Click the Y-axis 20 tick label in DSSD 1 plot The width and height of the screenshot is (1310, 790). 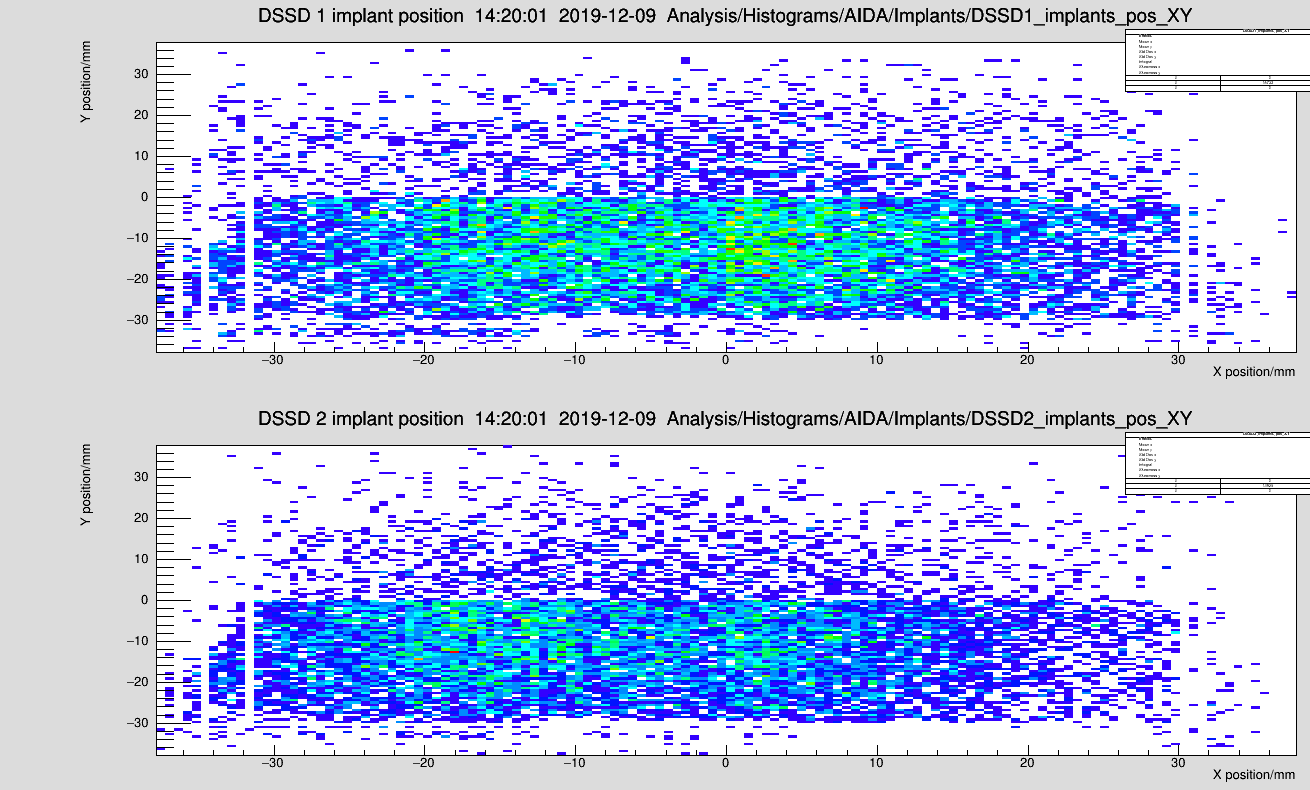[x=141, y=115]
